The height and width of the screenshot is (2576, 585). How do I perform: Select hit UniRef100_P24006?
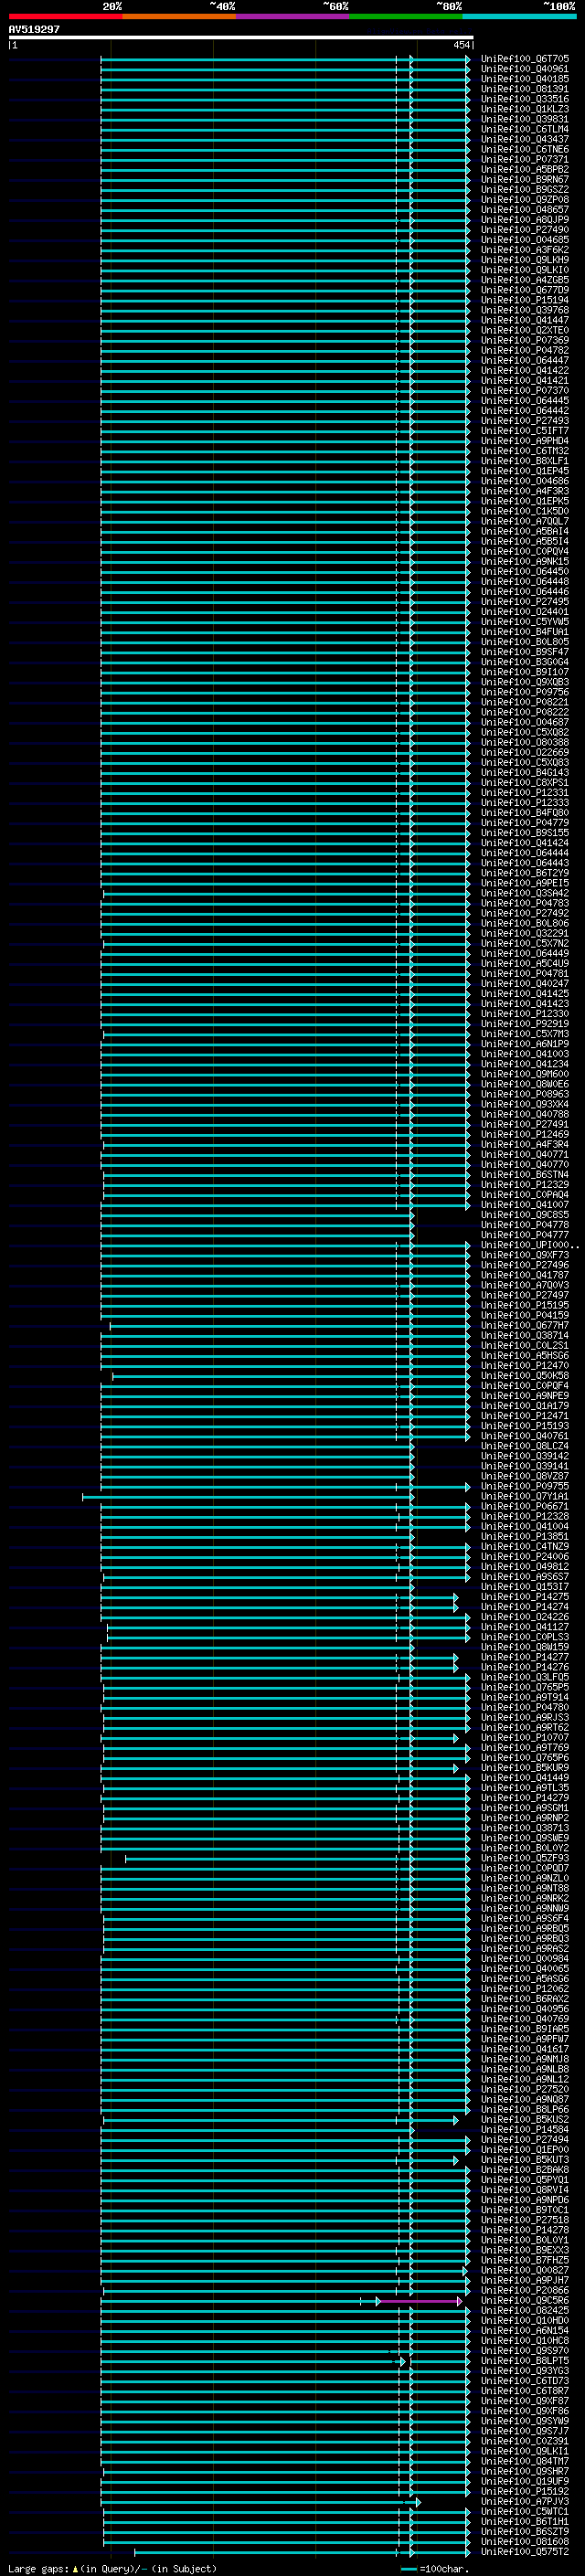(525, 1556)
